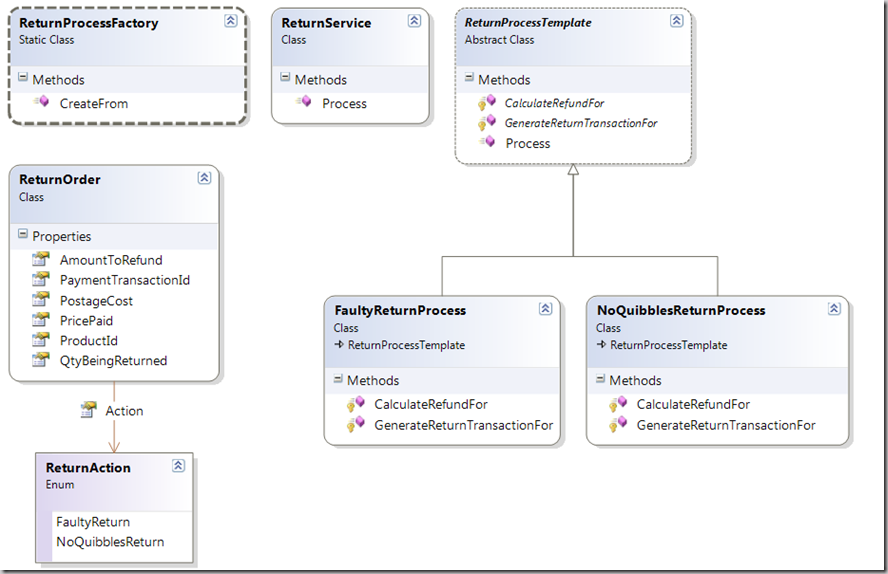Image resolution: width=888 pixels, height=574 pixels.
Task: Collapse the ReturnProcessFactory class box chevron
Action: click(229, 22)
